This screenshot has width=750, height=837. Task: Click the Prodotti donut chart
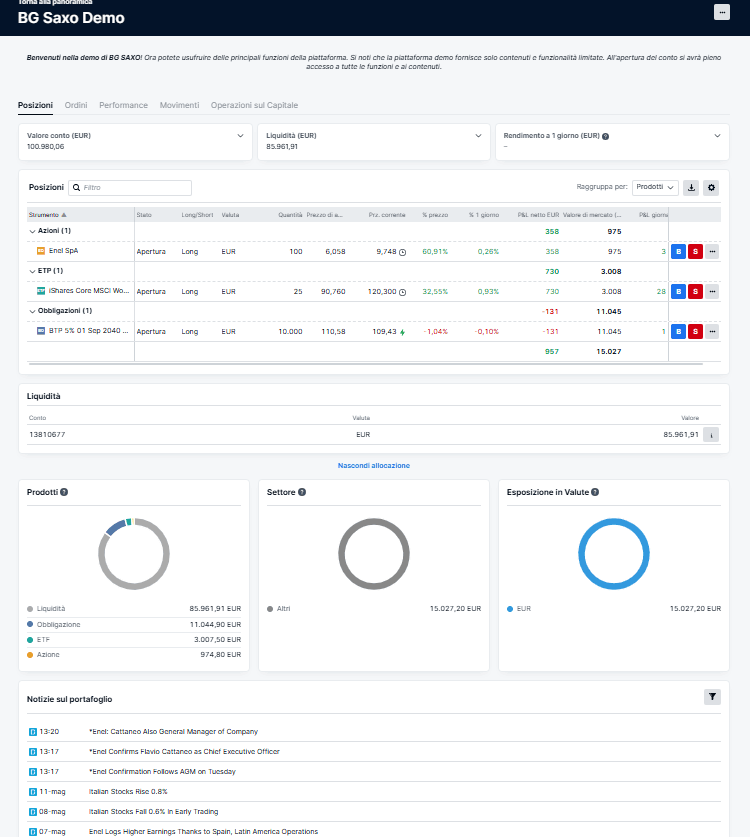click(x=134, y=554)
